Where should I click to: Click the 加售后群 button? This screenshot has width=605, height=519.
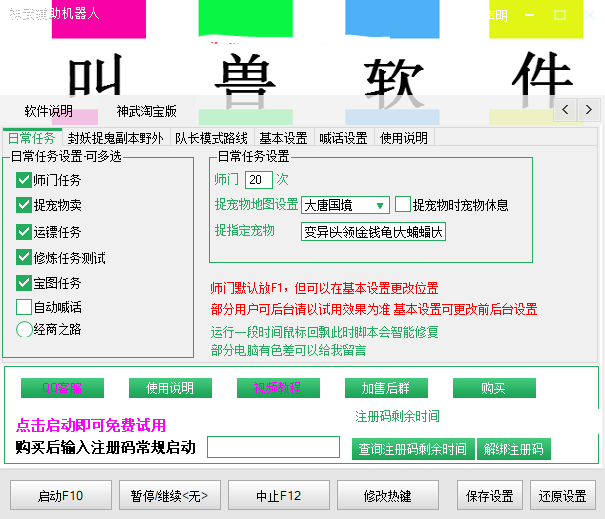coord(386,388)
